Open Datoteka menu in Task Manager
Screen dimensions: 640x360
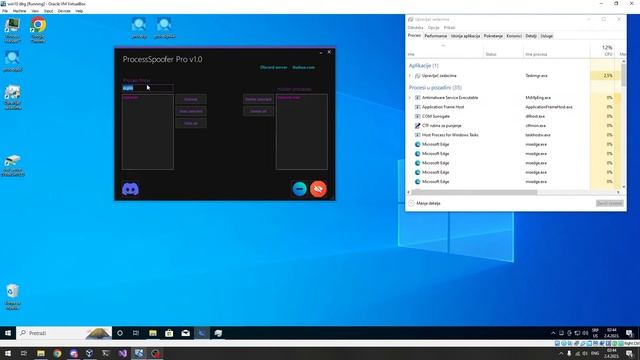(x=415, y=28)
